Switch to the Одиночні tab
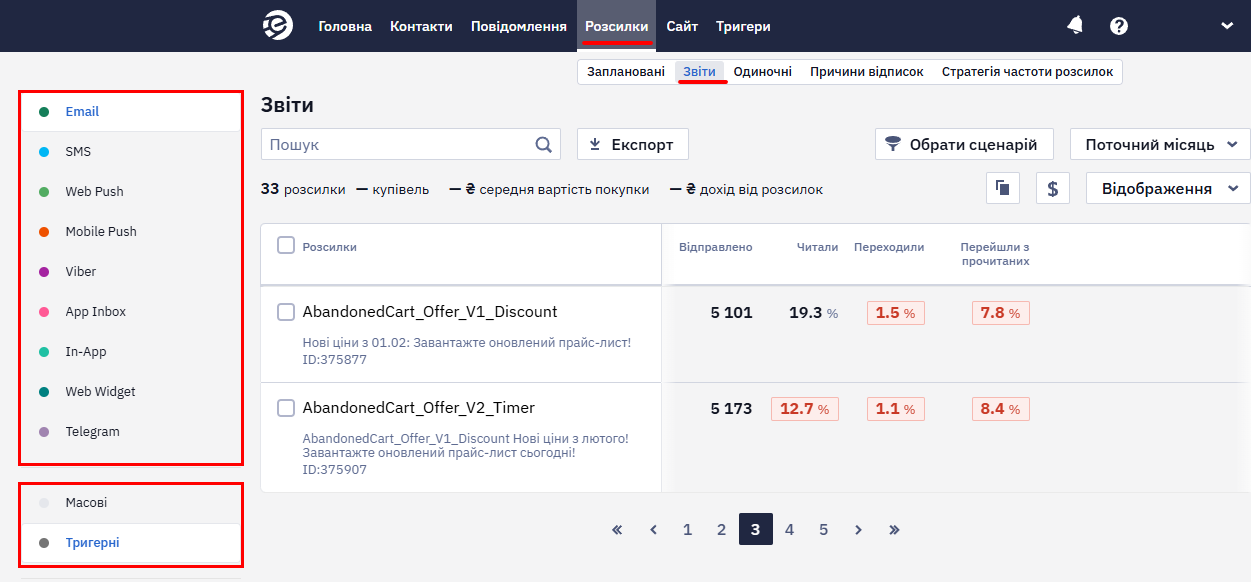Image resolution: width=1251 pixels, height=582 pixels. [763, 72]
